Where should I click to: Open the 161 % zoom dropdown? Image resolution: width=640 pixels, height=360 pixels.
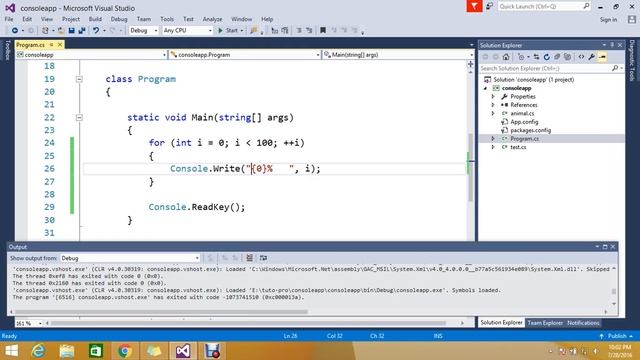[x=29, y=323]
